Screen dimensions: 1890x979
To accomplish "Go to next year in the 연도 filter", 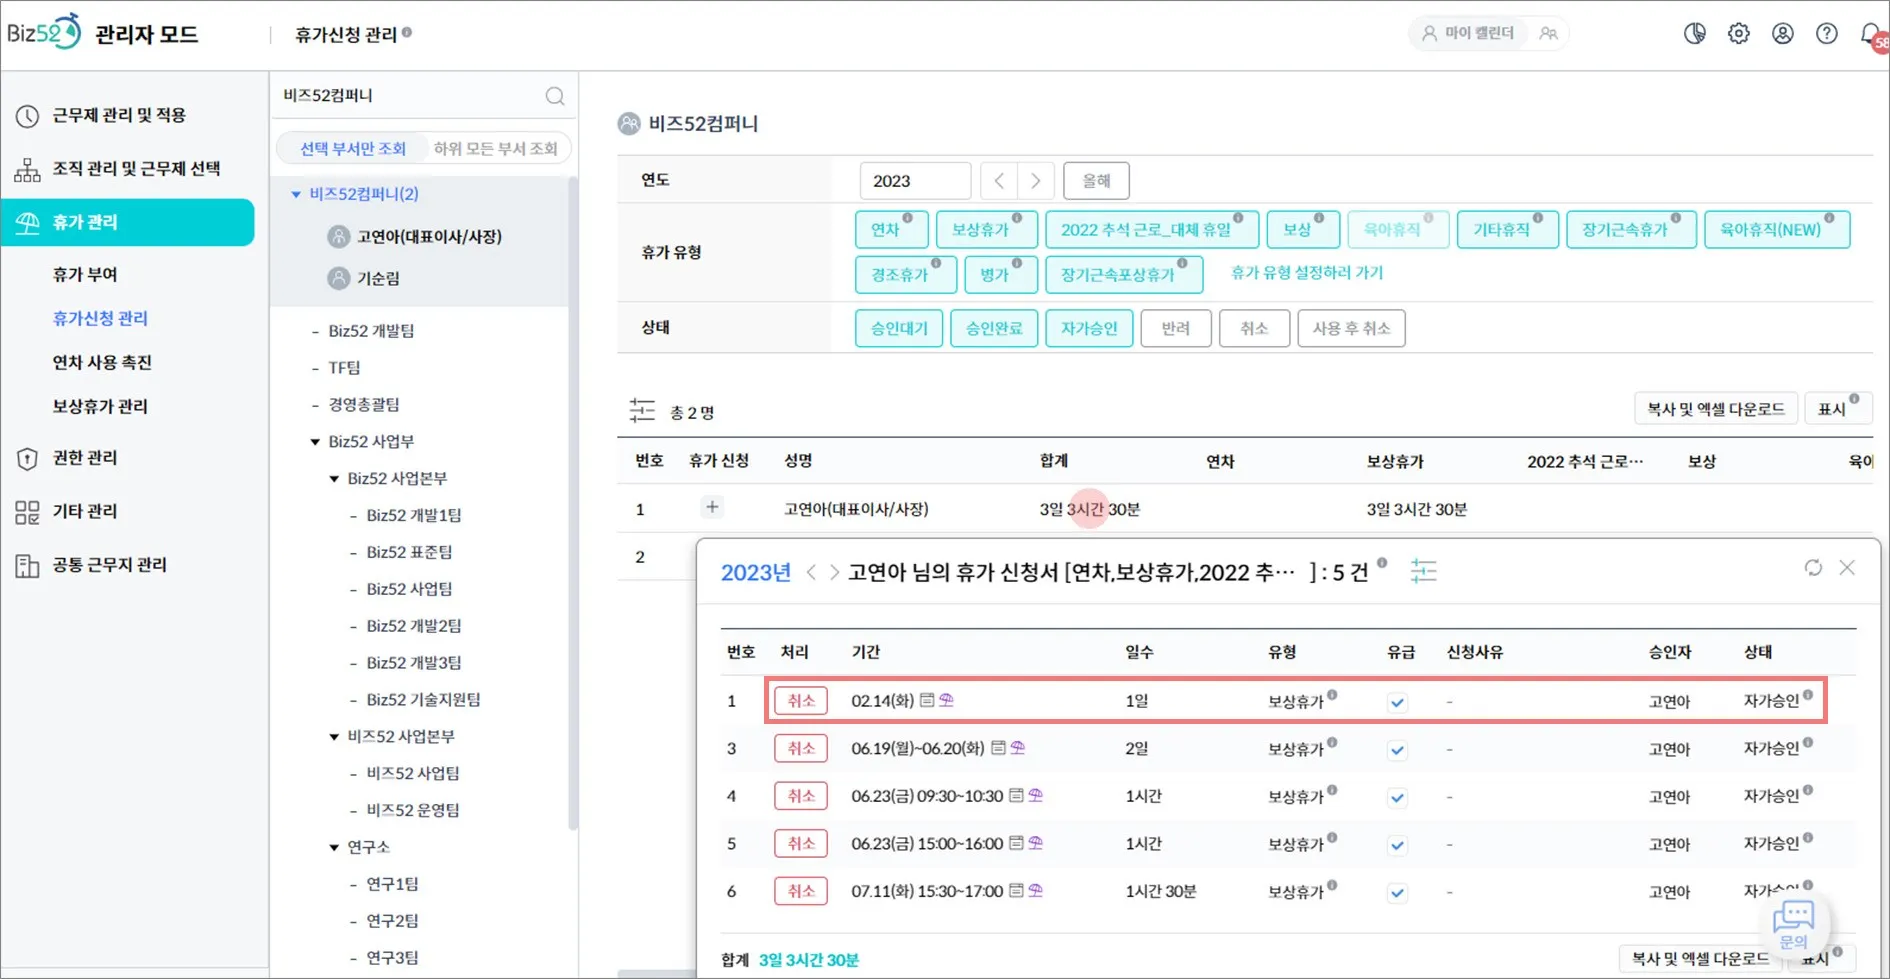I will point(1036,181).
